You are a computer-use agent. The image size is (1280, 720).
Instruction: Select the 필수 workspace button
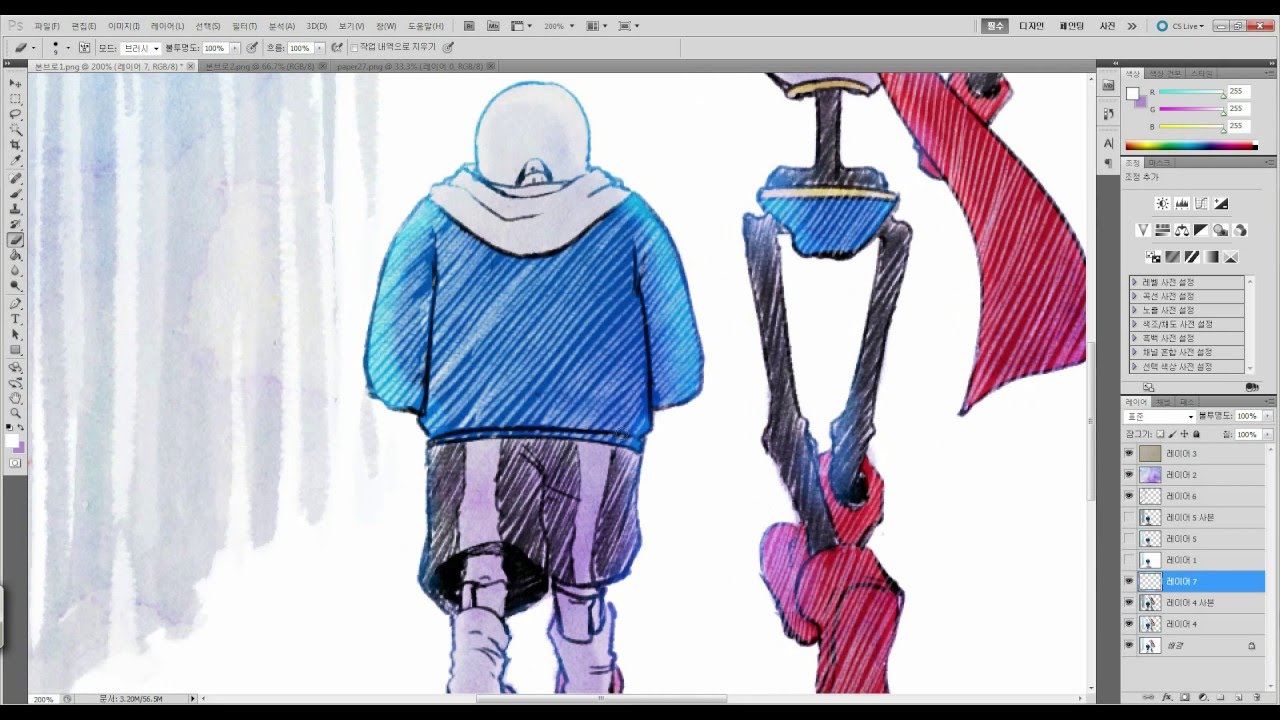pyautogui.click(x=995, y=26)
